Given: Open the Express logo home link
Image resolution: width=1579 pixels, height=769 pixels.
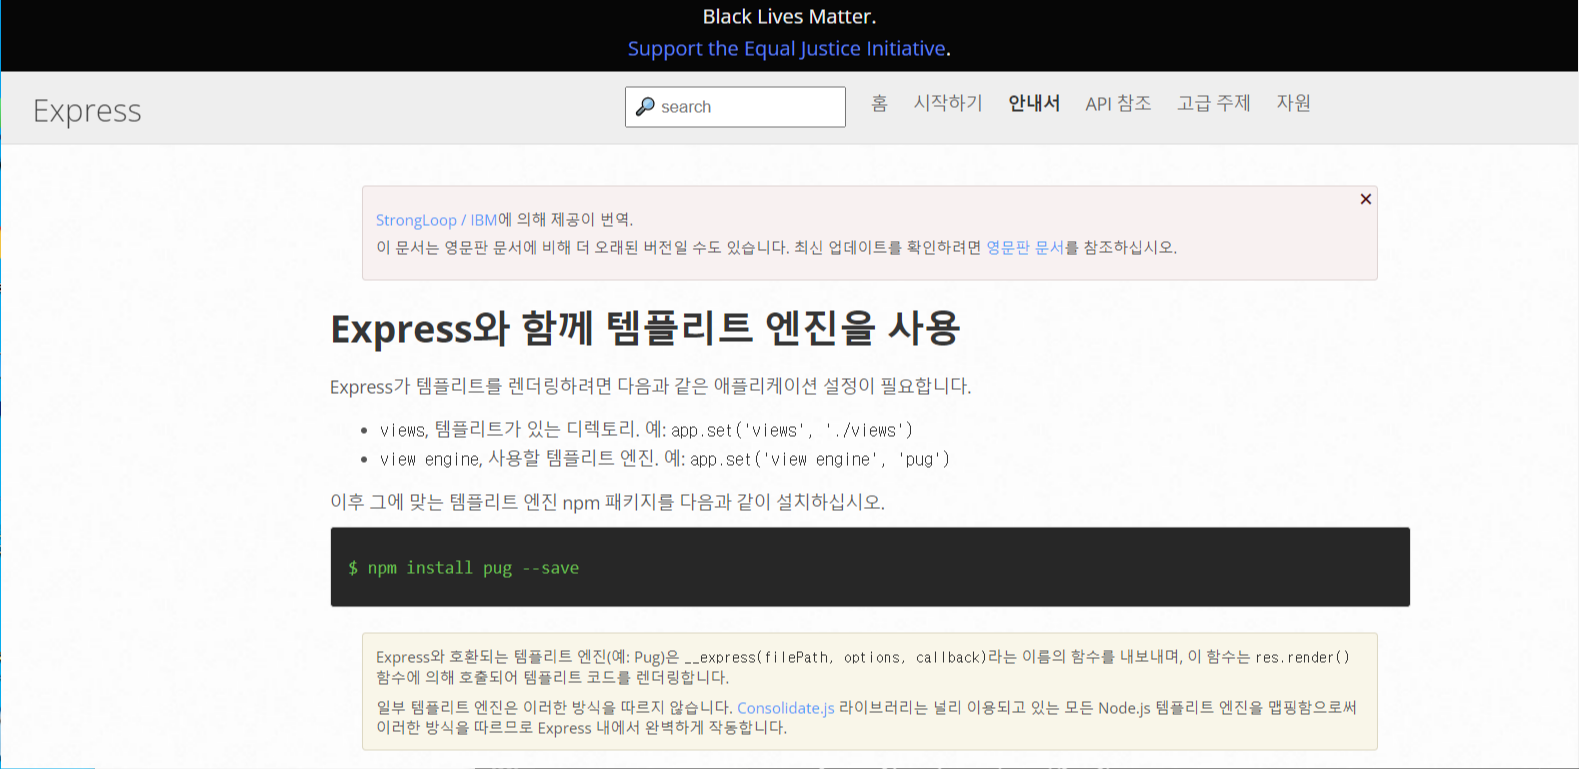Looking at the screenshot, I should click(87, 110).
